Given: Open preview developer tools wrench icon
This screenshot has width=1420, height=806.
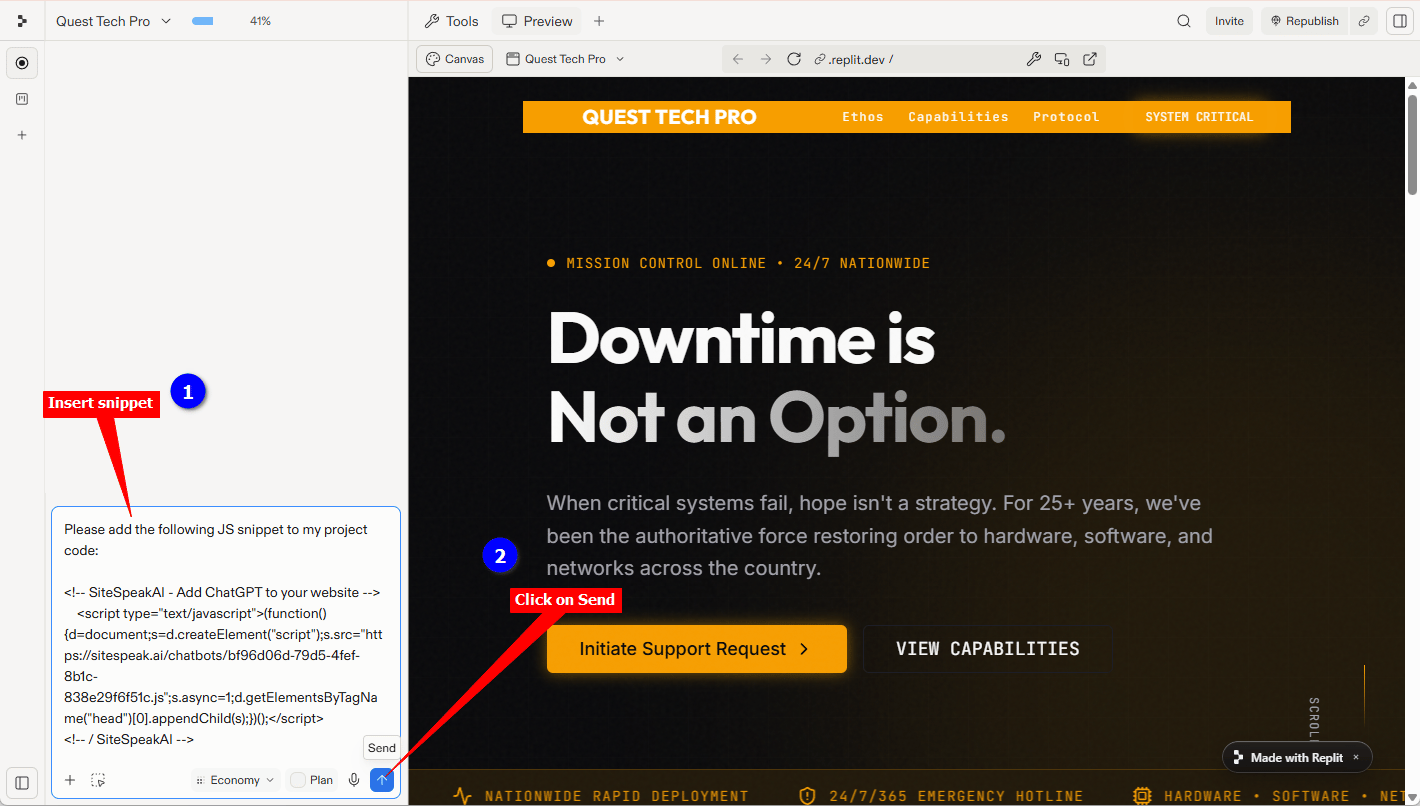Looking at the screenshot, I should pyautogui.click(x=1034, y=59).
